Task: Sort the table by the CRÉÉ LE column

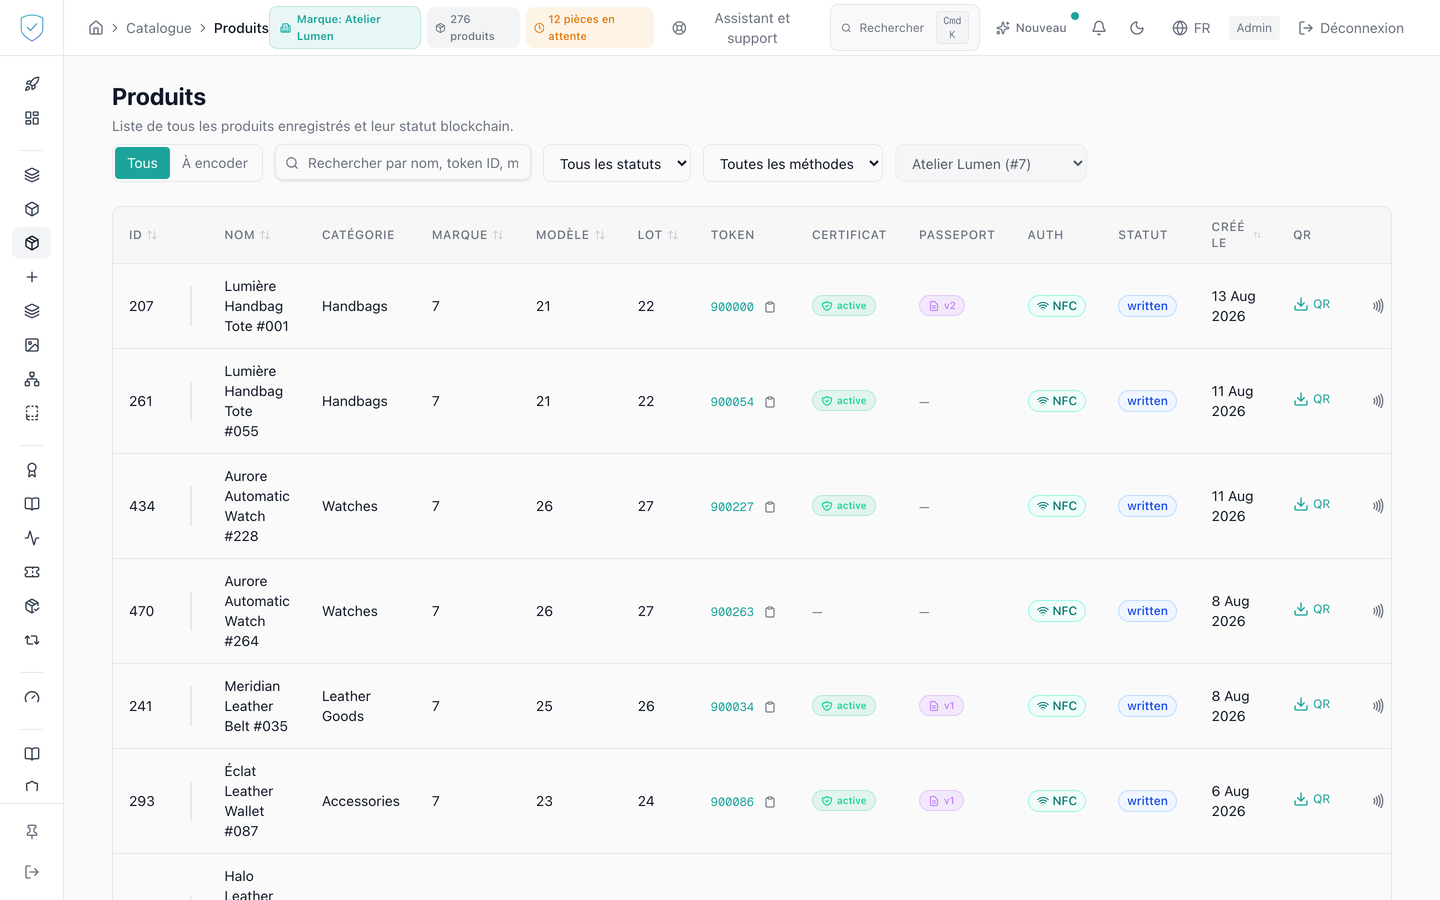Action: pos(1236,235)
